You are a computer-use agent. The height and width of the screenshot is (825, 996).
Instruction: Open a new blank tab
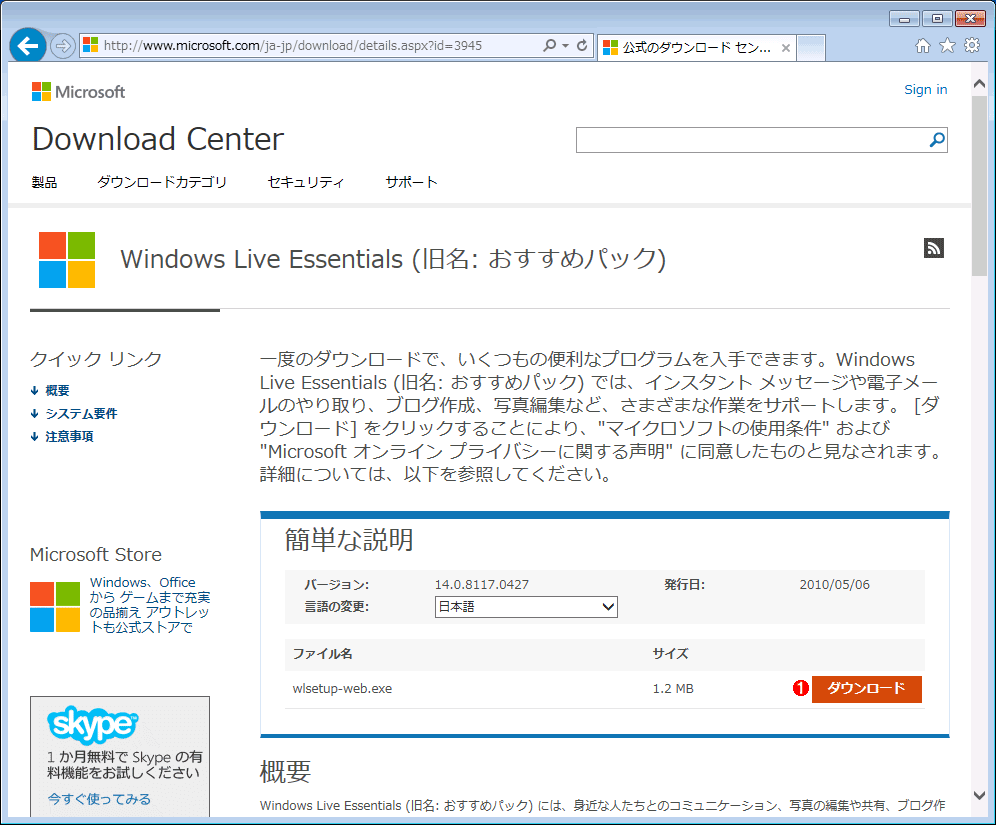811,48
